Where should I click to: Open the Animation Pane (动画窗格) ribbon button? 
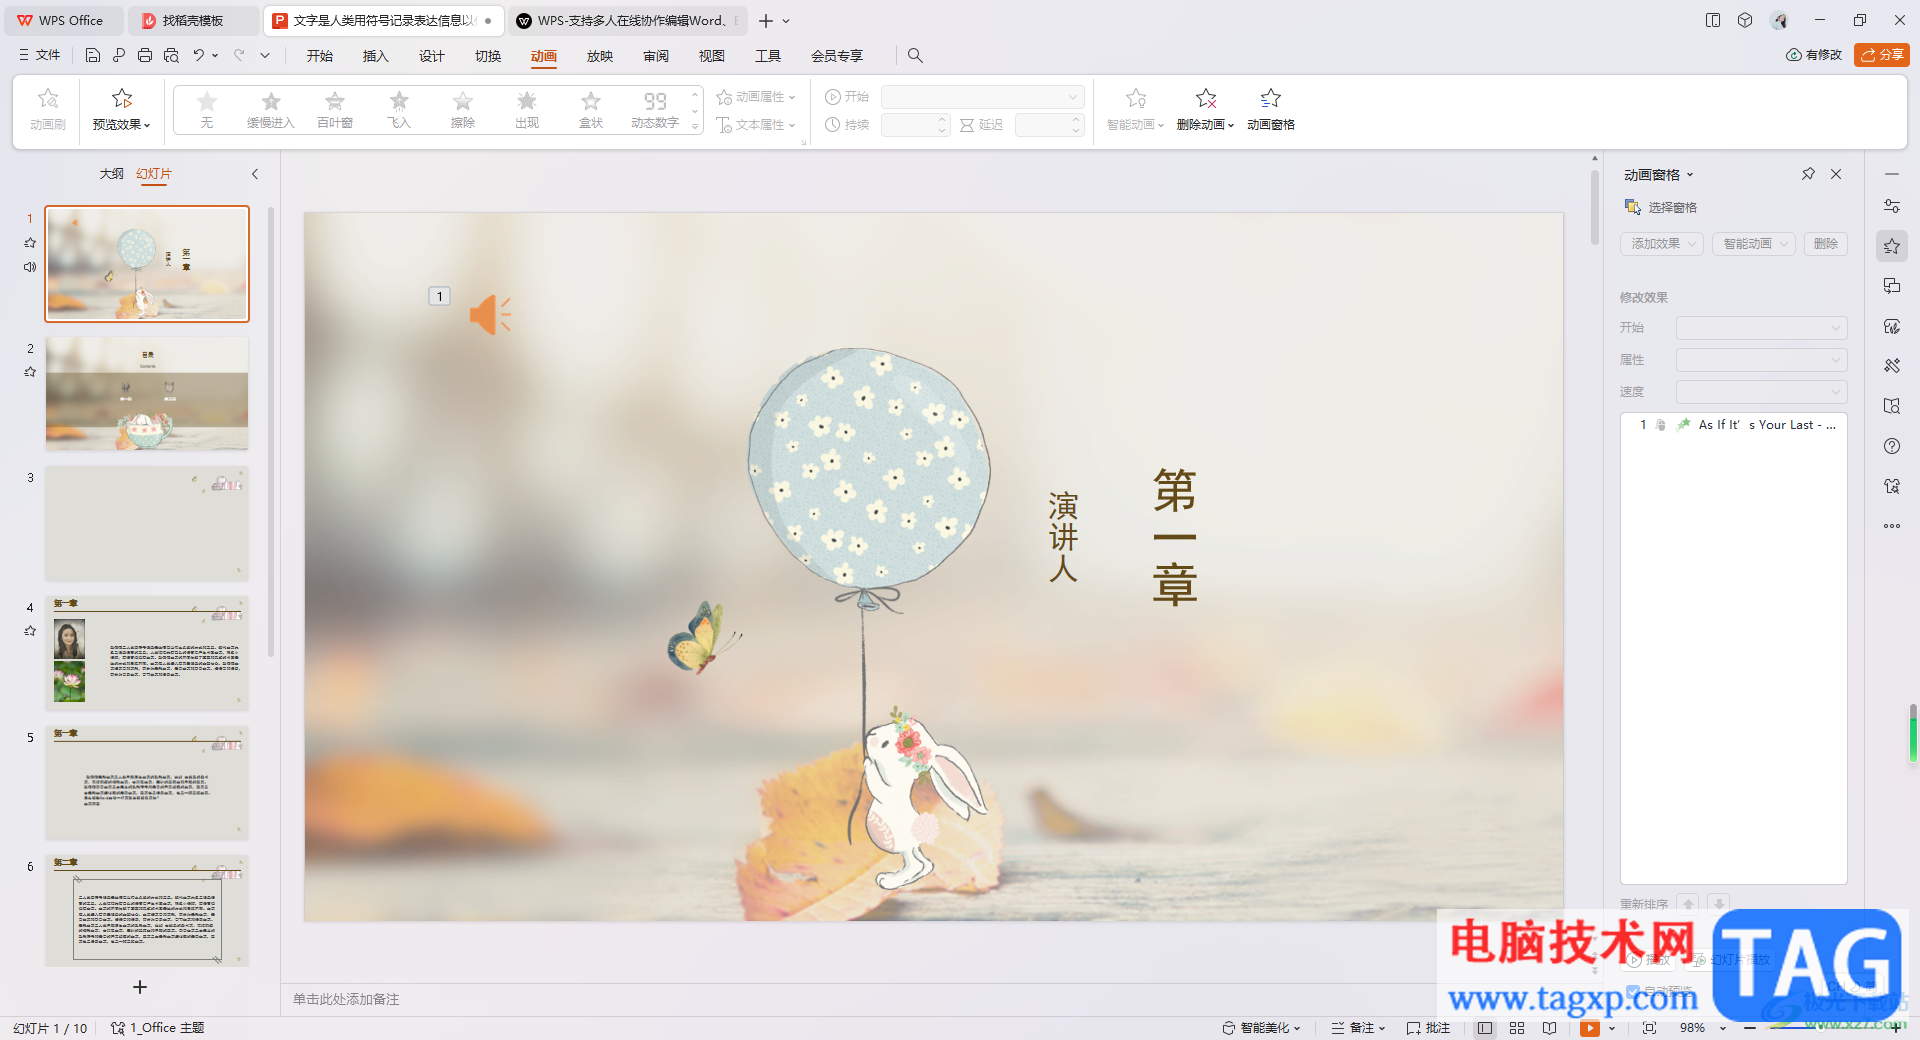coord(1270,109)
